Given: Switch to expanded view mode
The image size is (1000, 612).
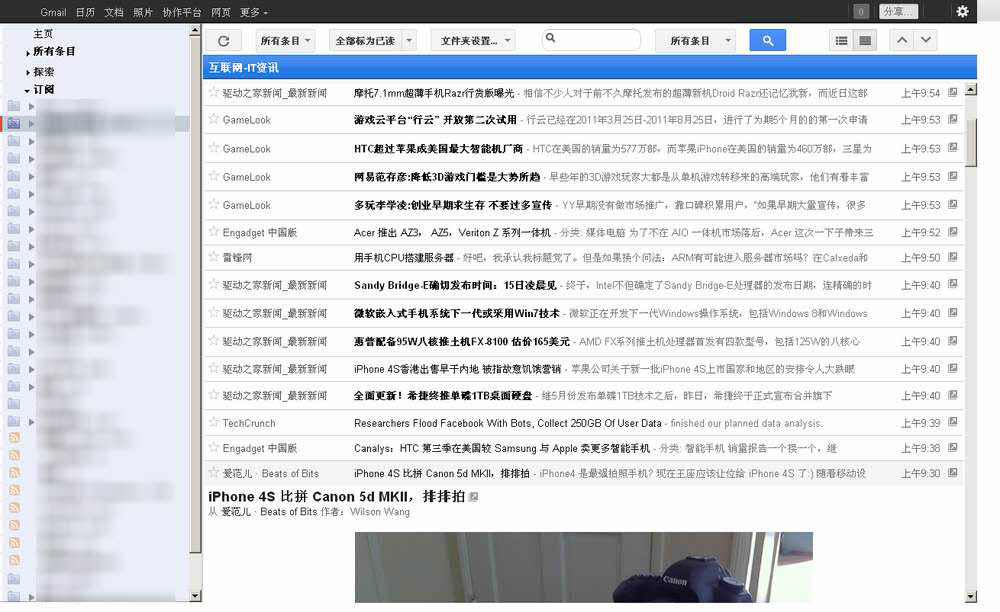Looking at the screenshot, I should pos(862,40).
